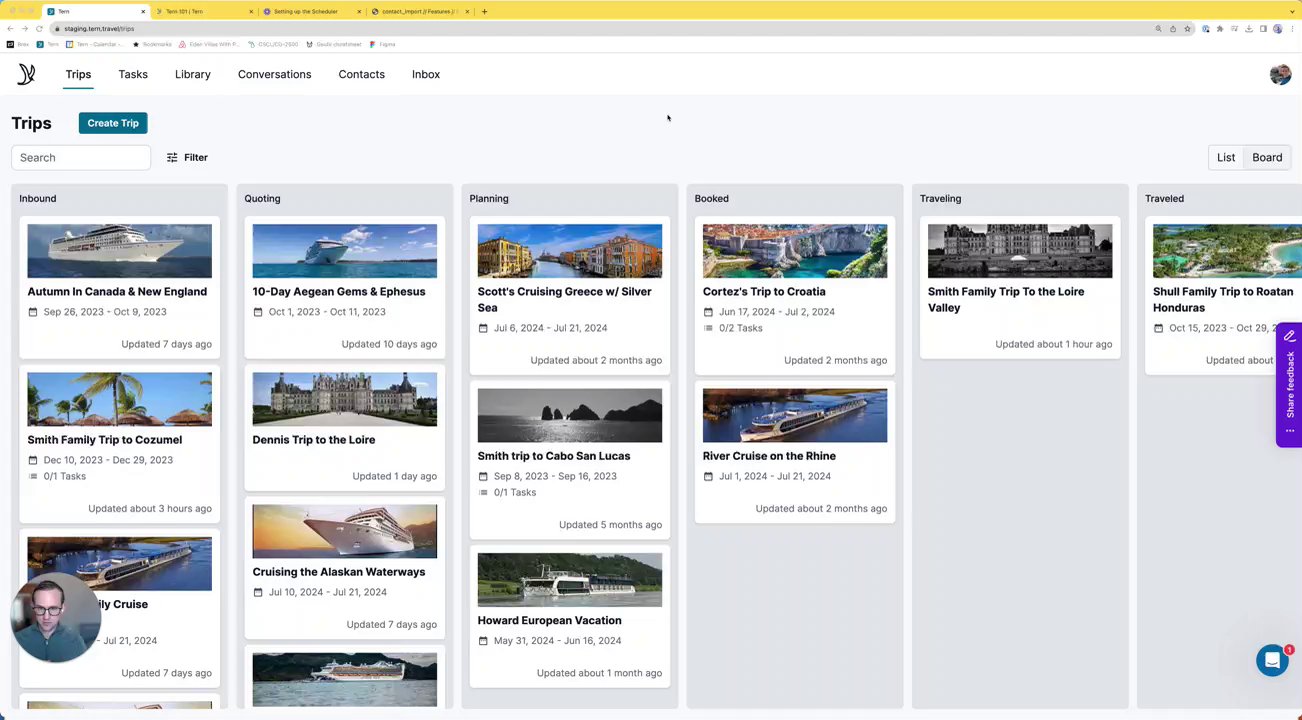The width and height of the screenshot is (1302, 720).
Task: Click the calendar icon on Cortez's Croatia card
Action: click(x=708, y=312)
